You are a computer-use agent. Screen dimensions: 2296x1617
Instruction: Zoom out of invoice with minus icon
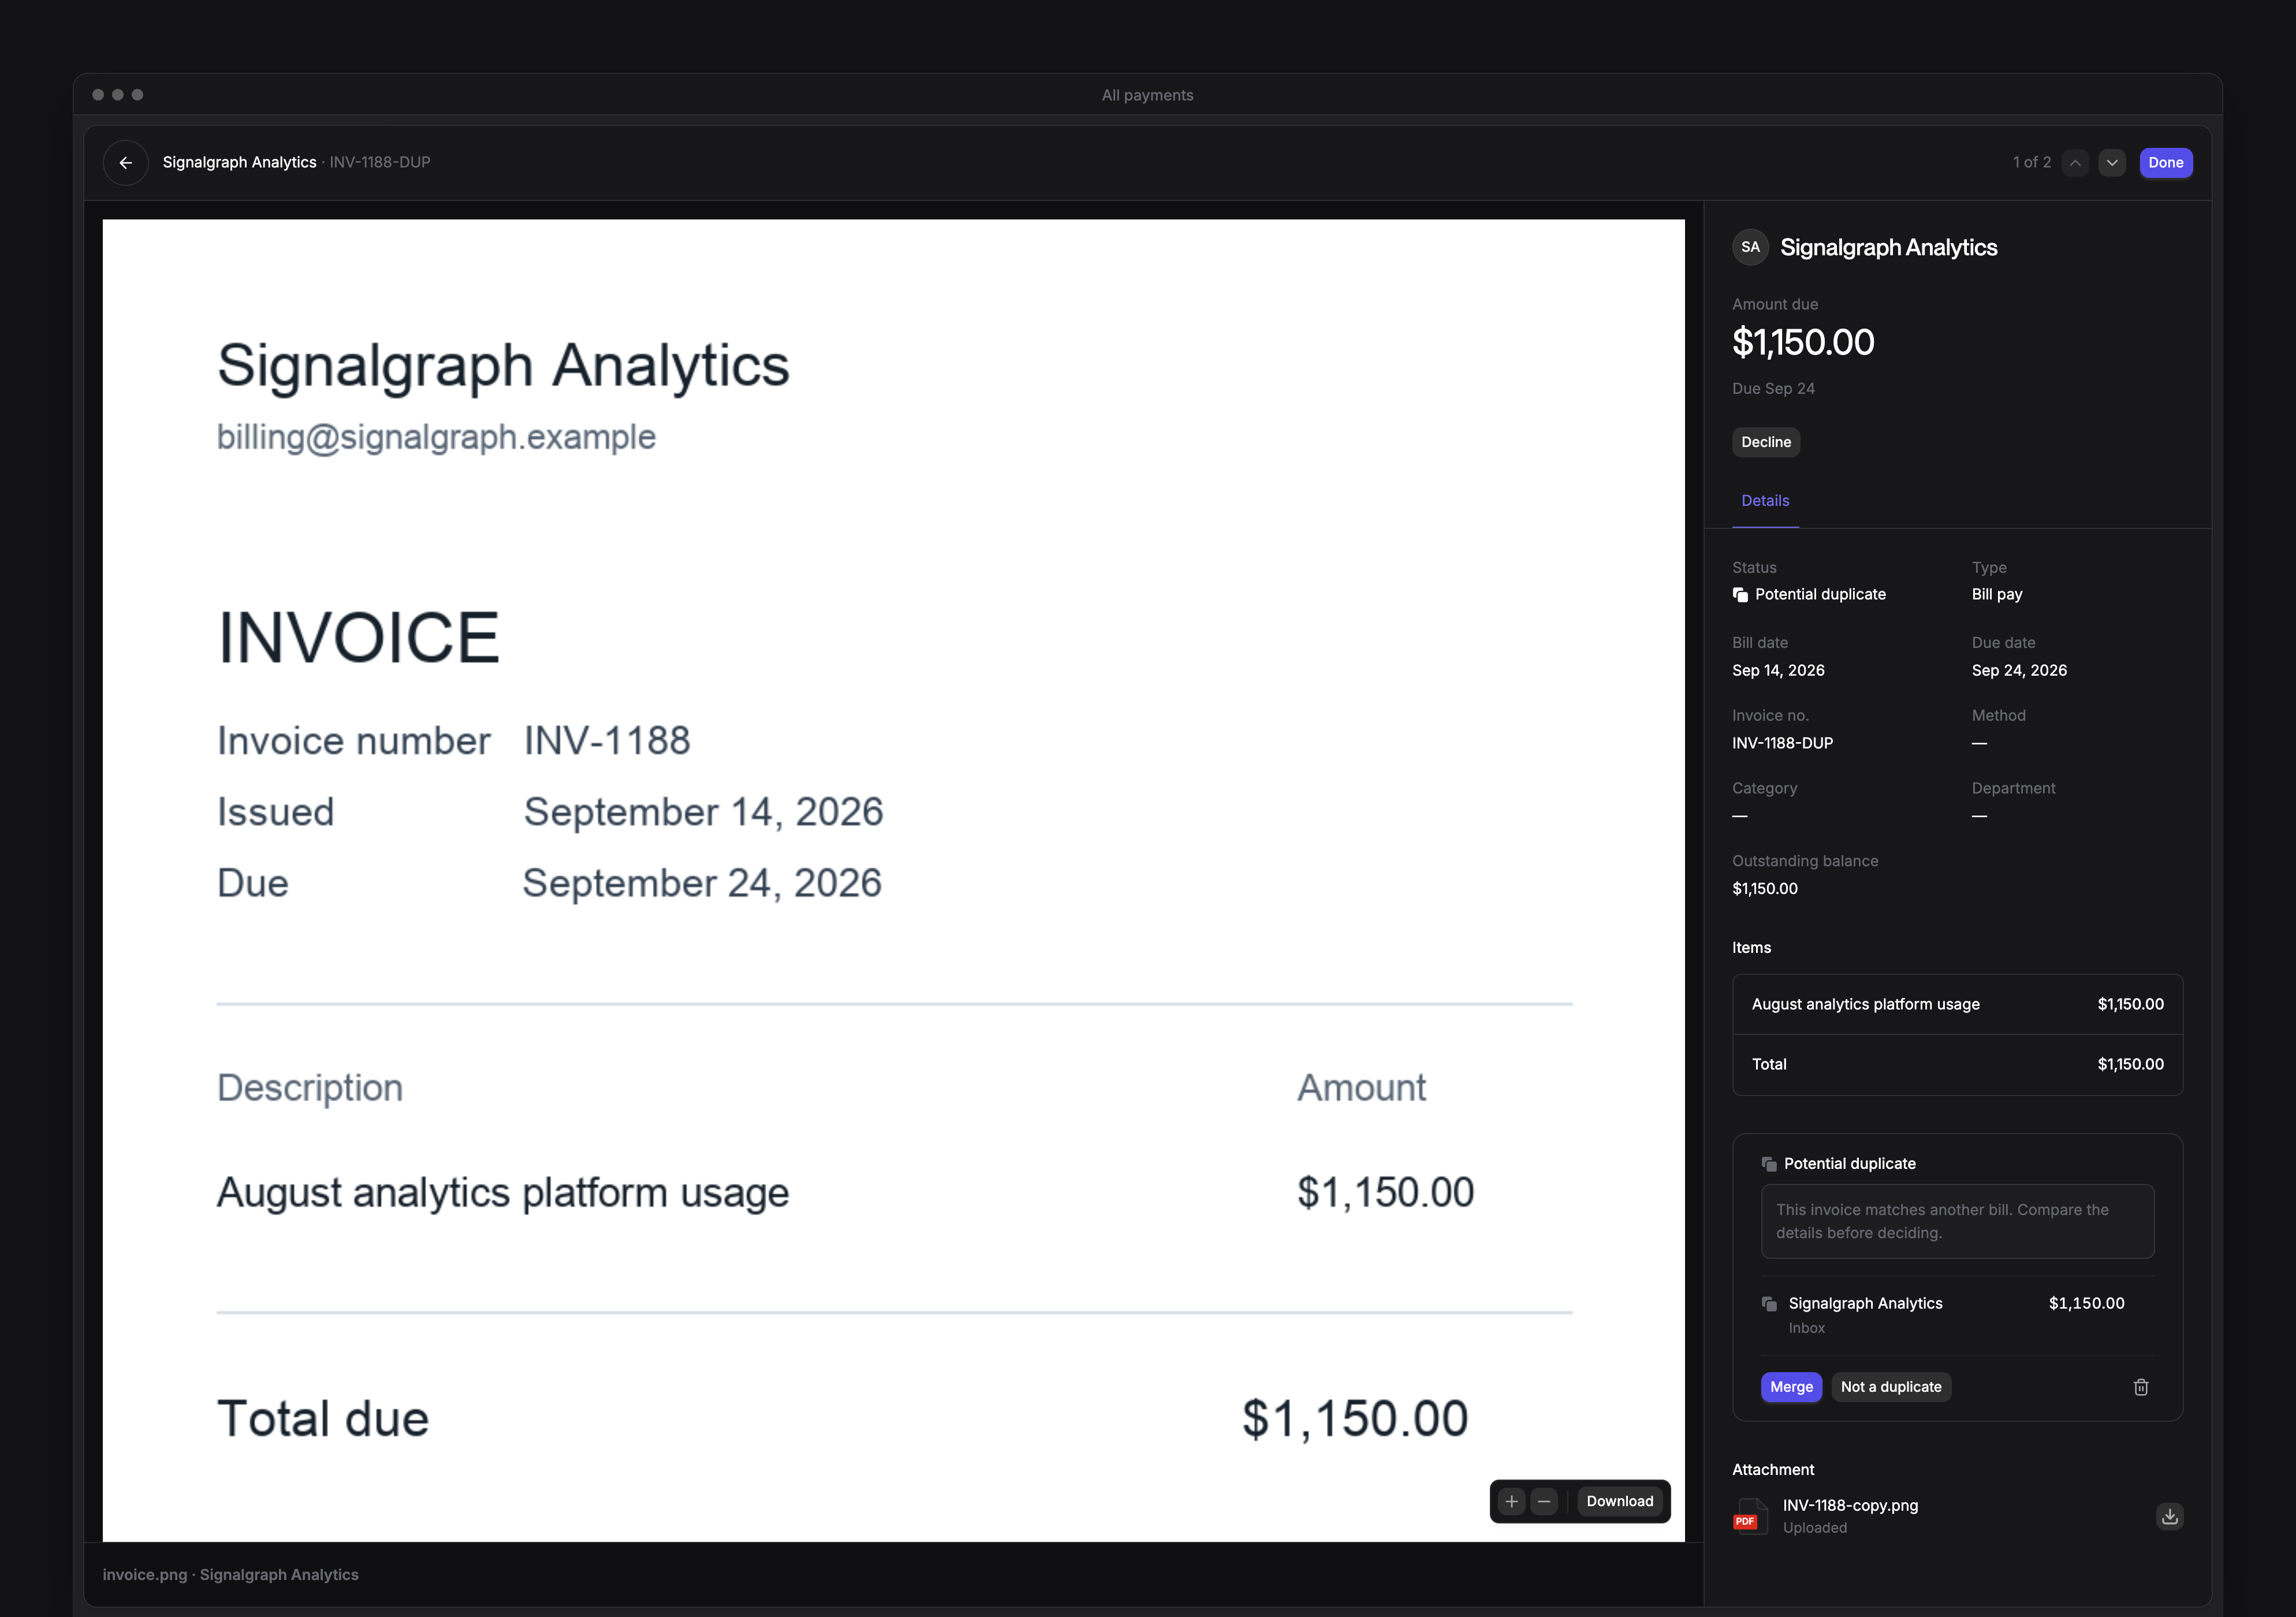click(1544, 1501)
